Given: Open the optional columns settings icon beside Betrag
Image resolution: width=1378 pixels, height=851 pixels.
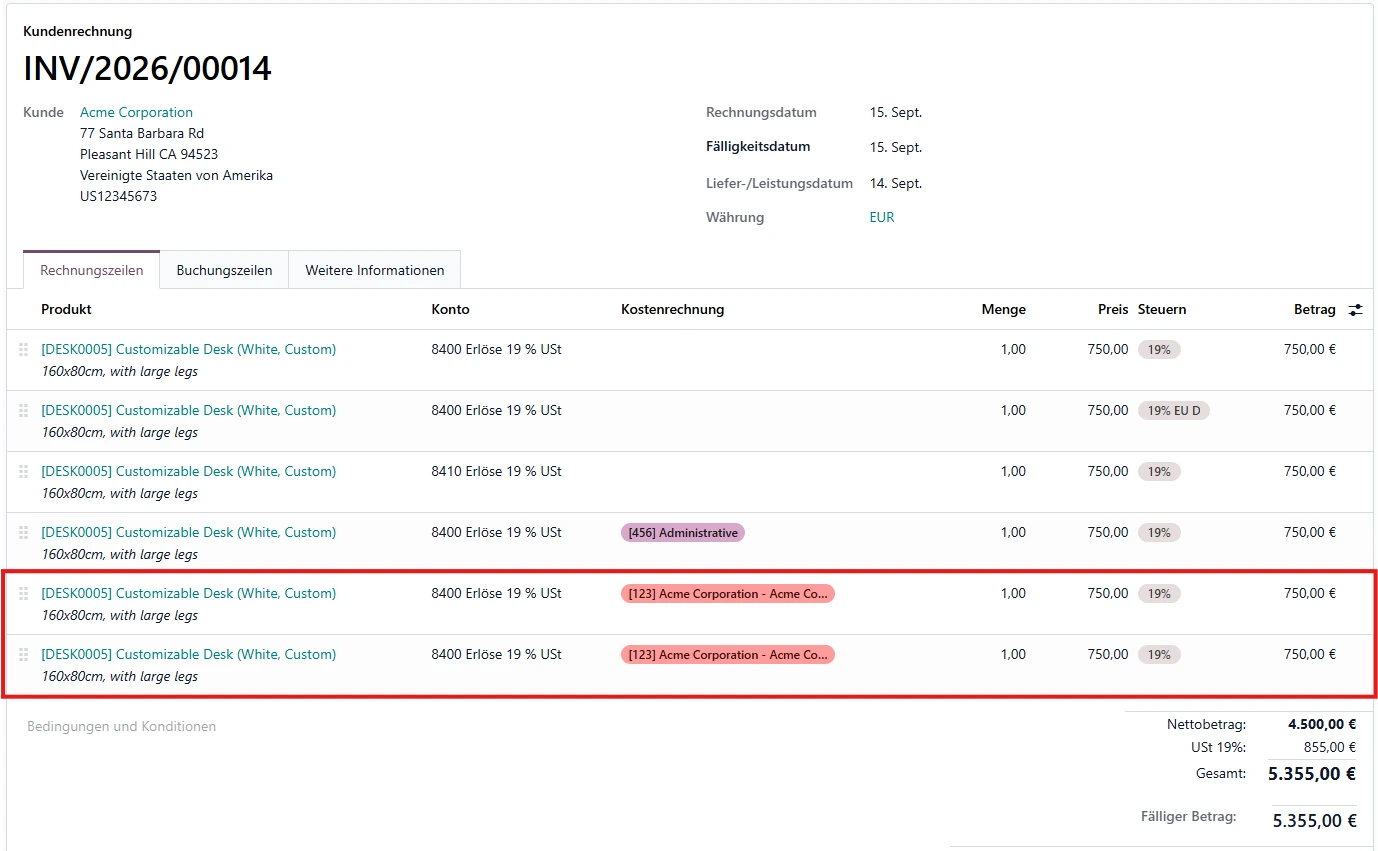Looking at the screenshot, I should click(1355, 310).
